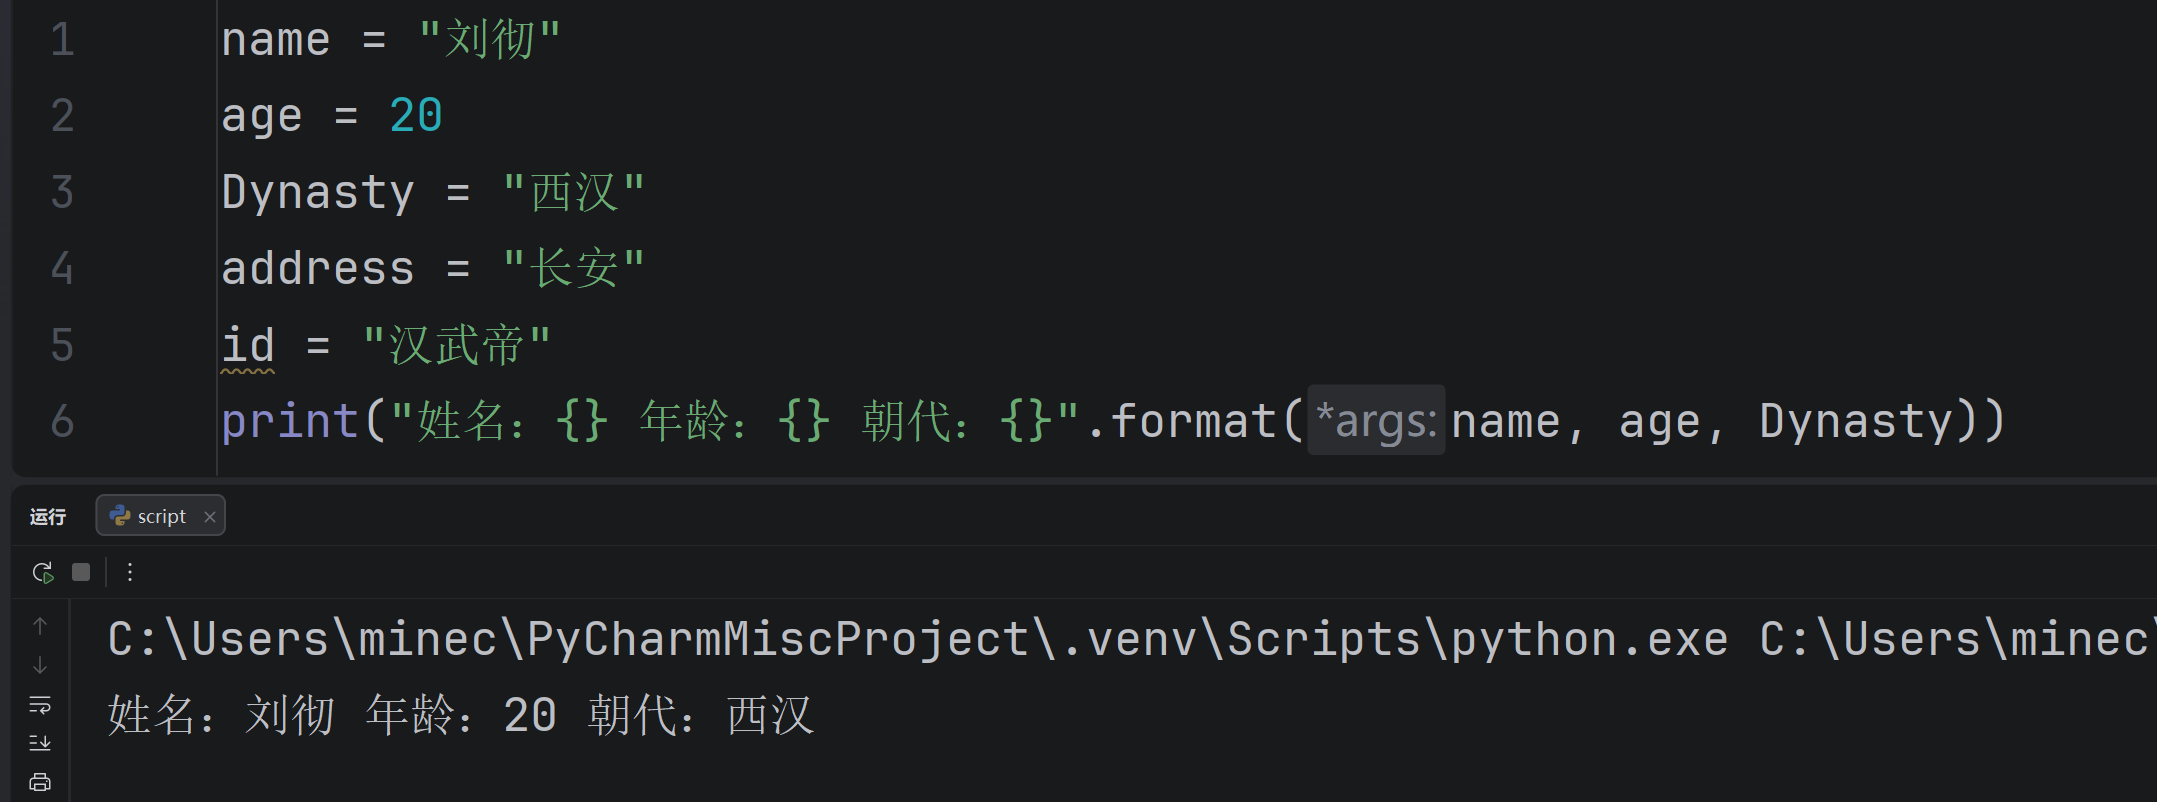
Task: Close the script run tab
Action: click(x=210, y=517)
